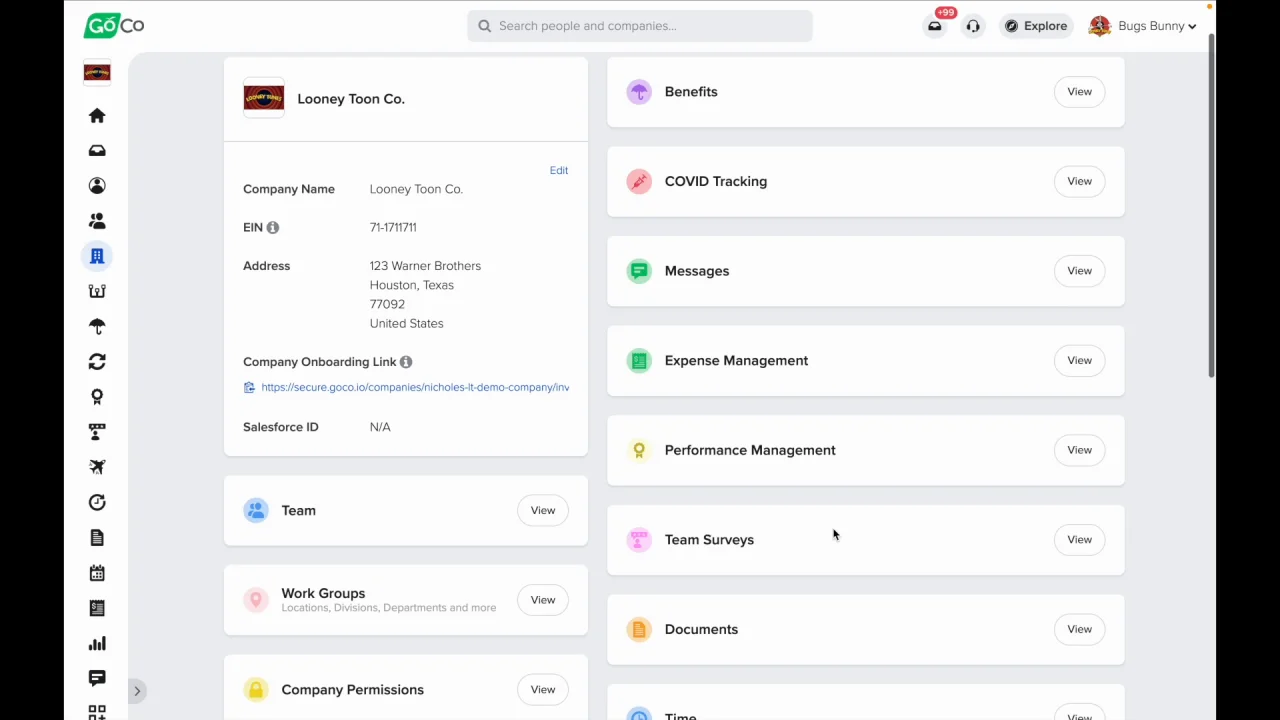Screen dimensions: 1280x720
Task: Click the GoCo logo
Action: 114,26
